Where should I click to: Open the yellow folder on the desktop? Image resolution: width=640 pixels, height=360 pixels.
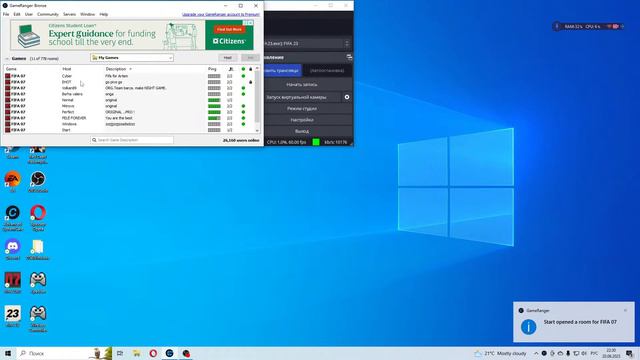click(38, 249)
